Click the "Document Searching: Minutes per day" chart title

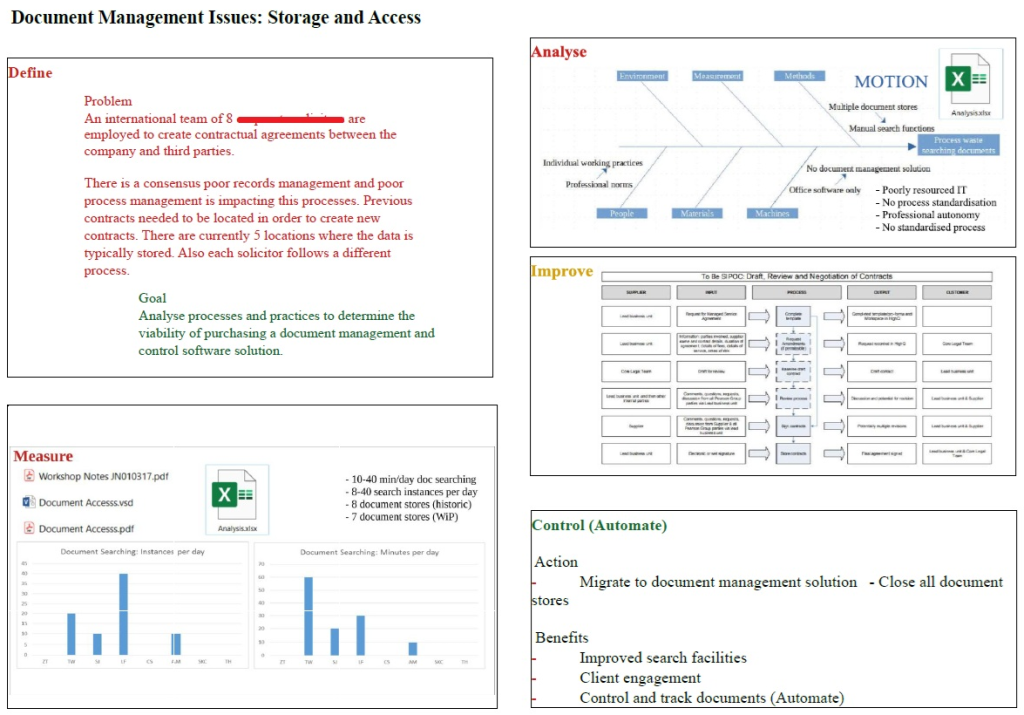tap(370, 552)
